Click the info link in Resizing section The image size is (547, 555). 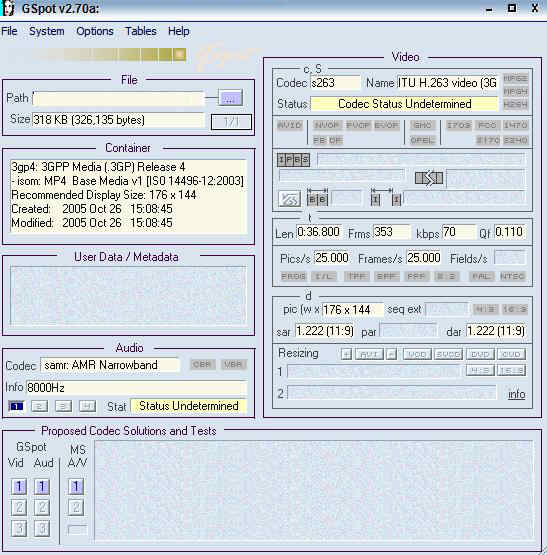(x=517, y=394)
